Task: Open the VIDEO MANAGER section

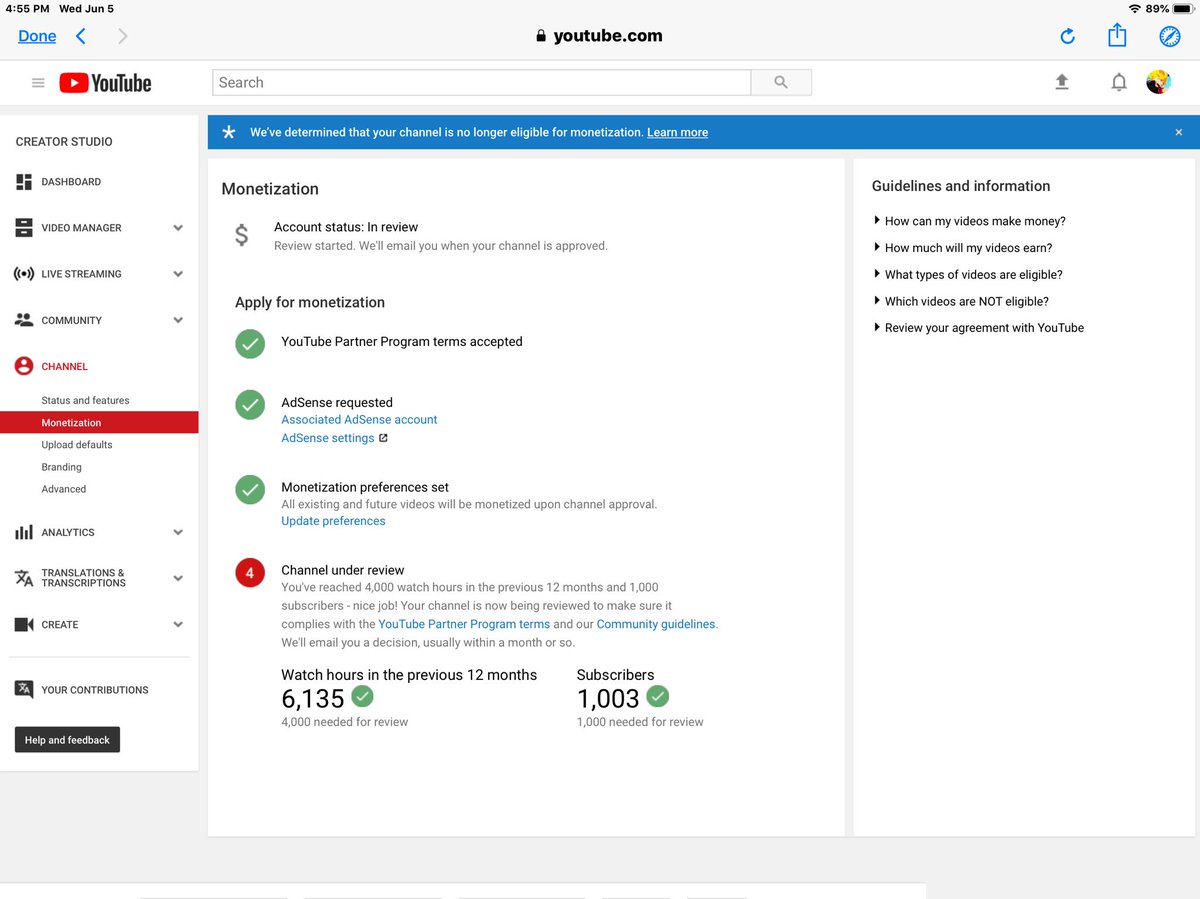Action: point(81,228)
